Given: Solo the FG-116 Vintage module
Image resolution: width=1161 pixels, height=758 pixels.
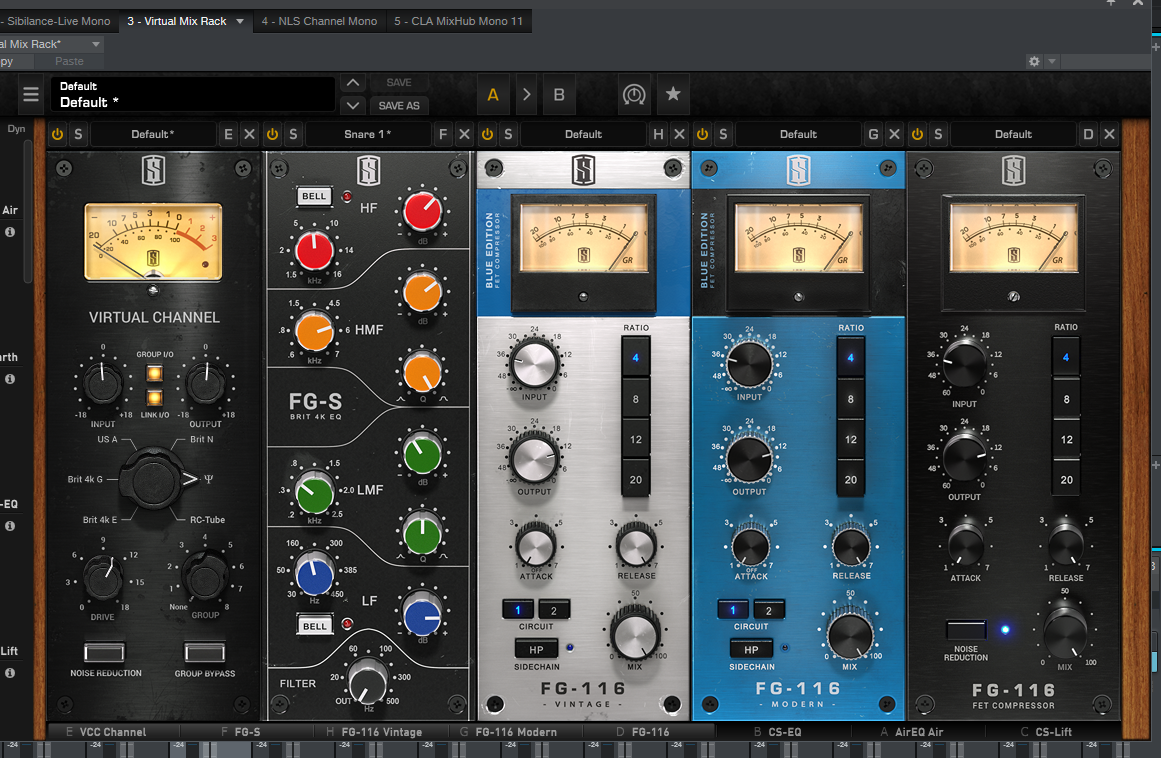Looking at the screenshot, I should 508,134.
